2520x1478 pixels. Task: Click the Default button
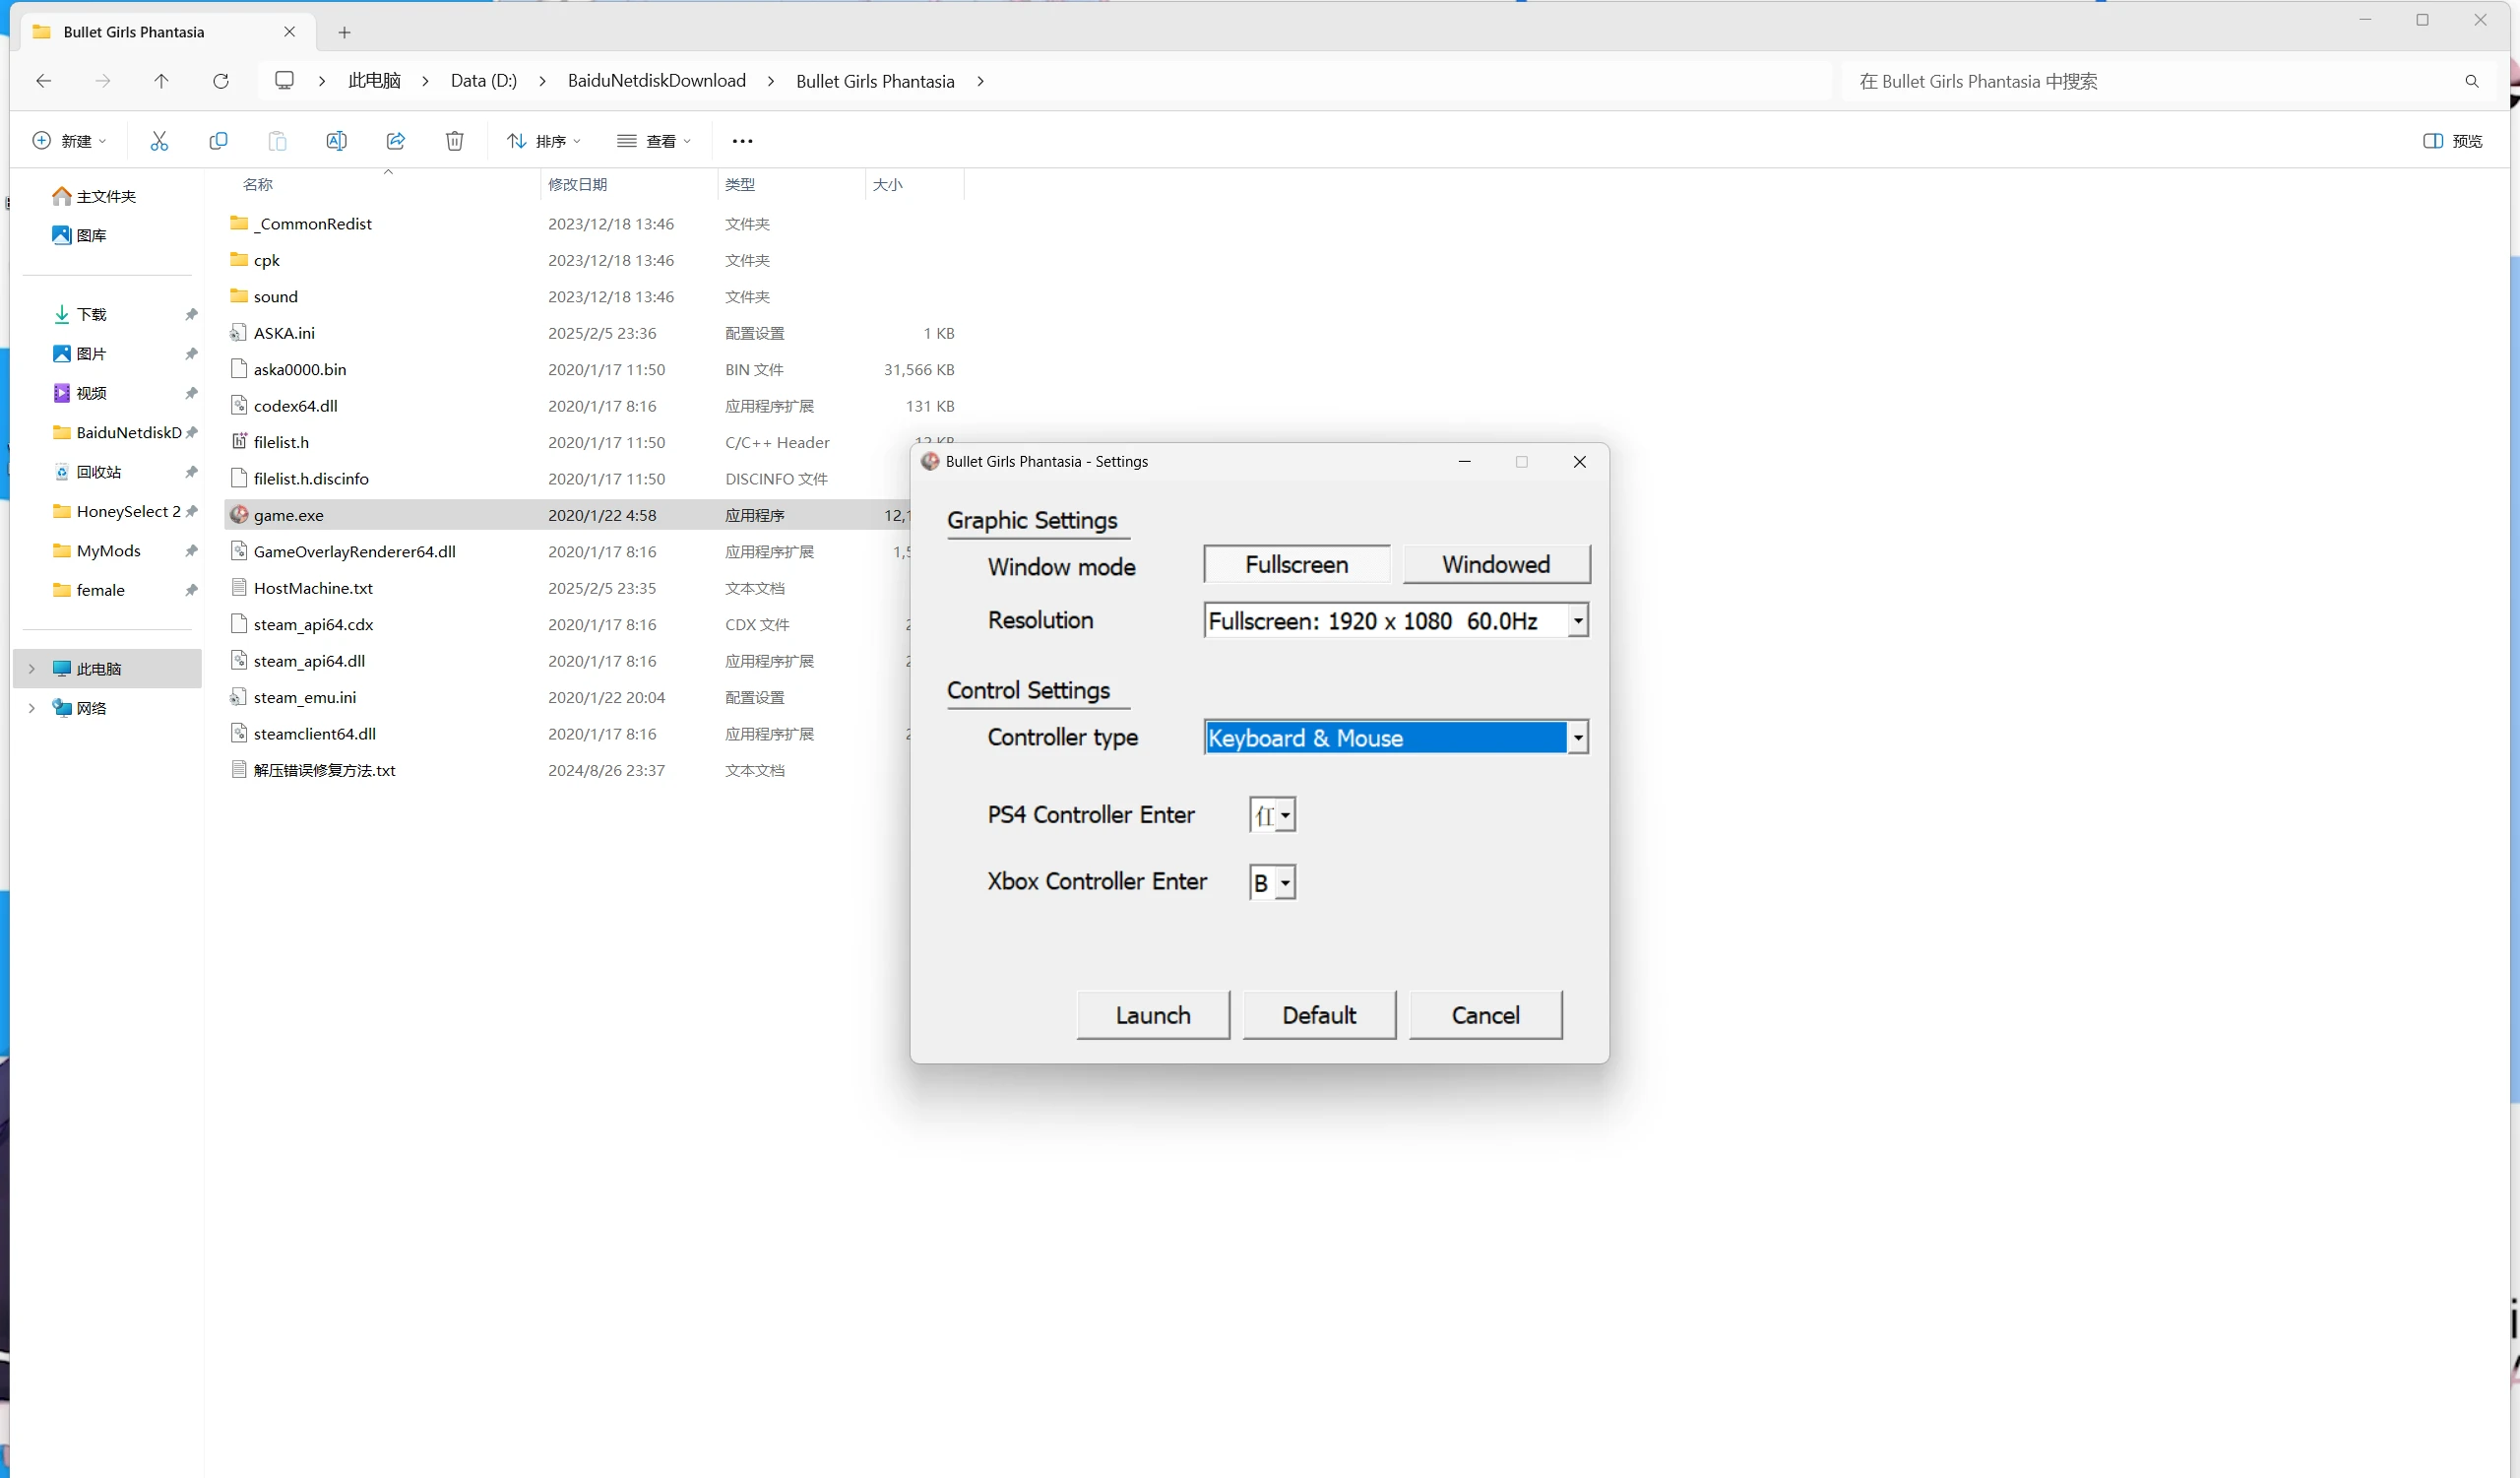(1319, 1015)
